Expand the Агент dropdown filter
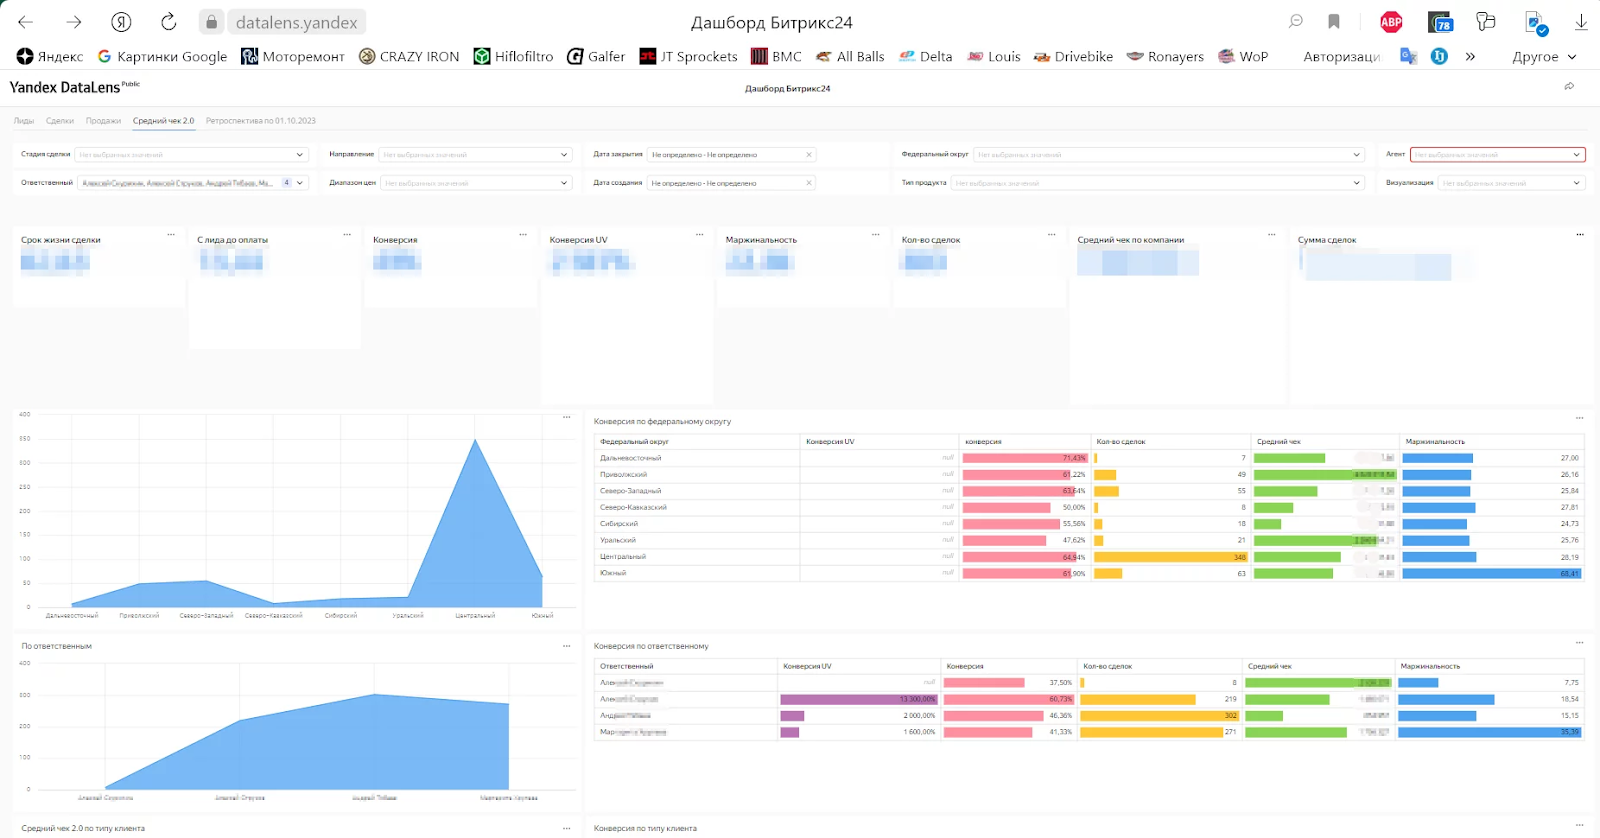 tap(1497, 155)
